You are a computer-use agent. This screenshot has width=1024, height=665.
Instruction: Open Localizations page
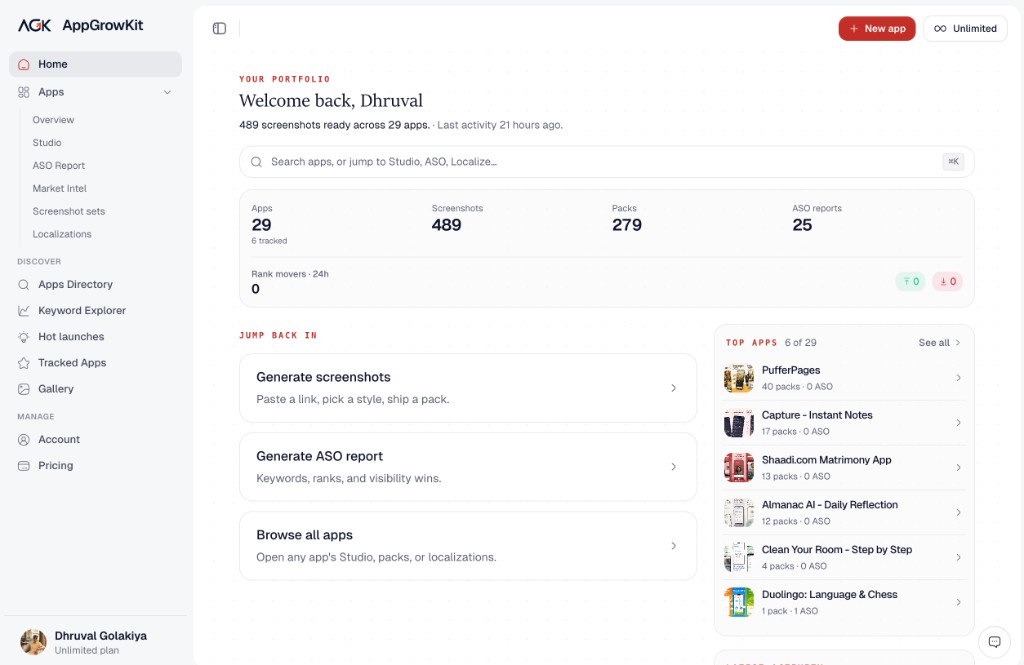coord(62,234)
